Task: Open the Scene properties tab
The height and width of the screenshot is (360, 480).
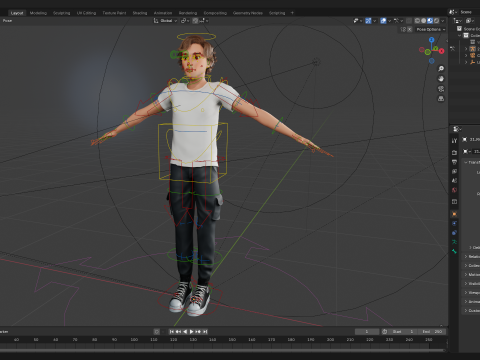Action: coord(454,180)
